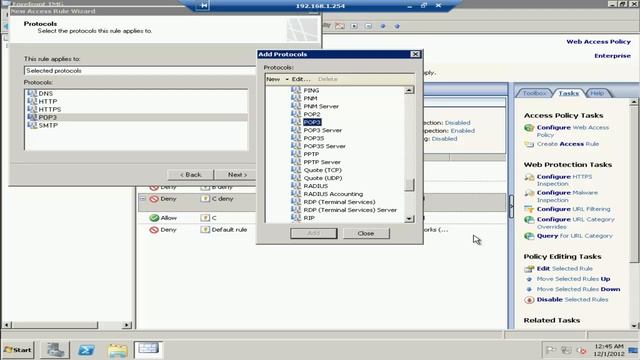Close the Add Protocols dialog via Close button
Viewport: 640px width, 360px height.
tap(366, 233)
